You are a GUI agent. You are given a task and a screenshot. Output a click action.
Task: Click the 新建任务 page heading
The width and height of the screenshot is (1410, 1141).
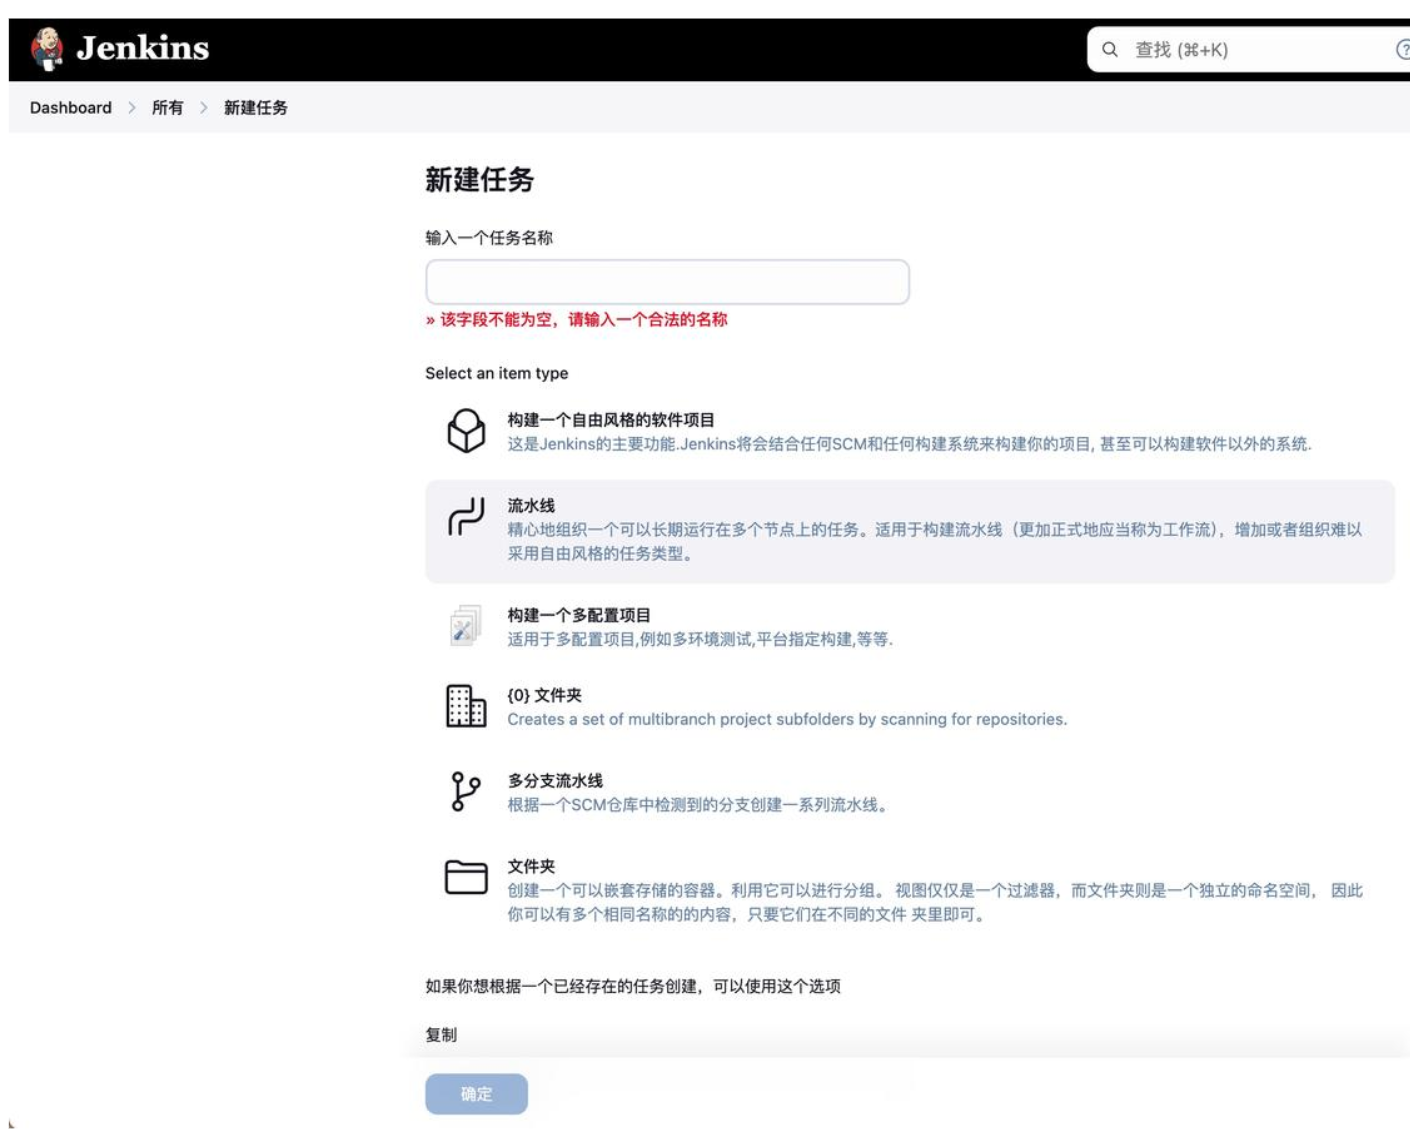(480, 180)
